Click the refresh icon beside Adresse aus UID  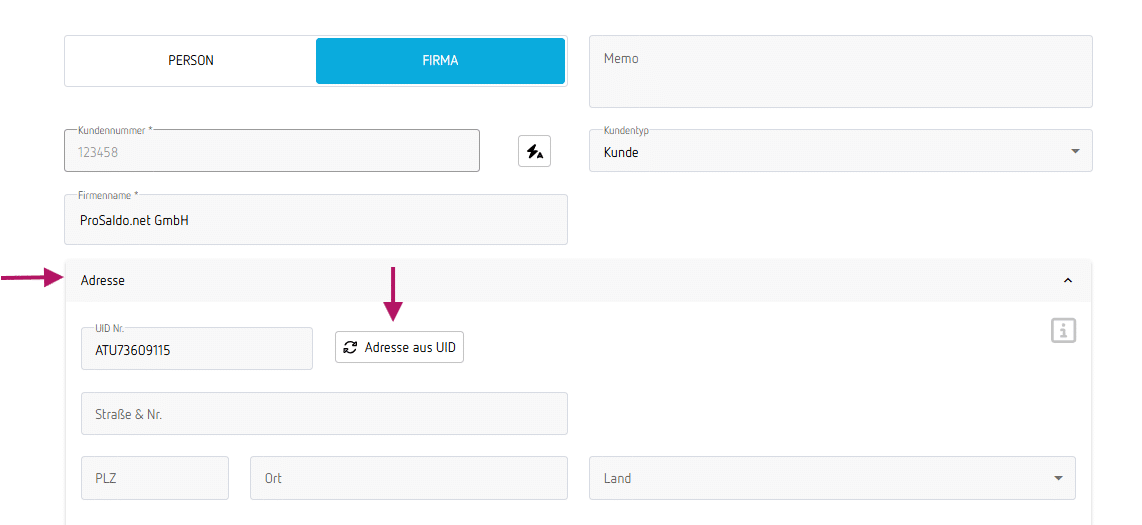(350, 347)
